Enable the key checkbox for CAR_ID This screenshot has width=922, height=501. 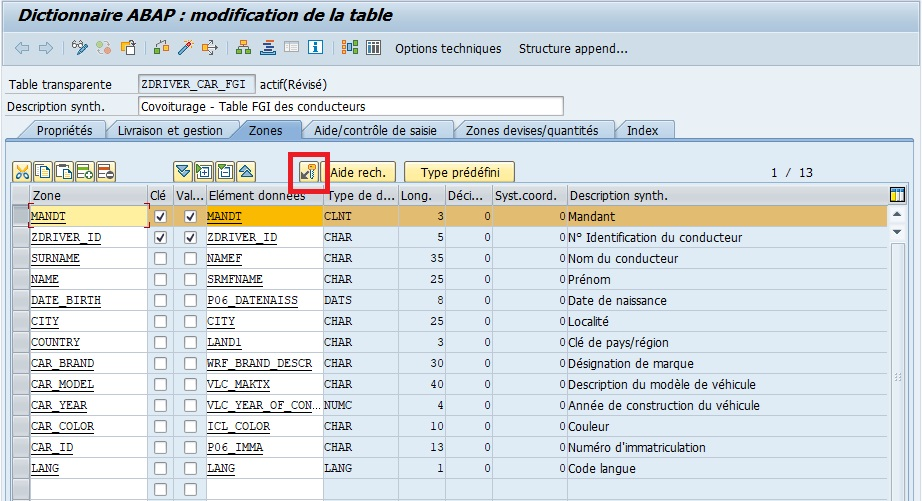(x=160, y=448)
